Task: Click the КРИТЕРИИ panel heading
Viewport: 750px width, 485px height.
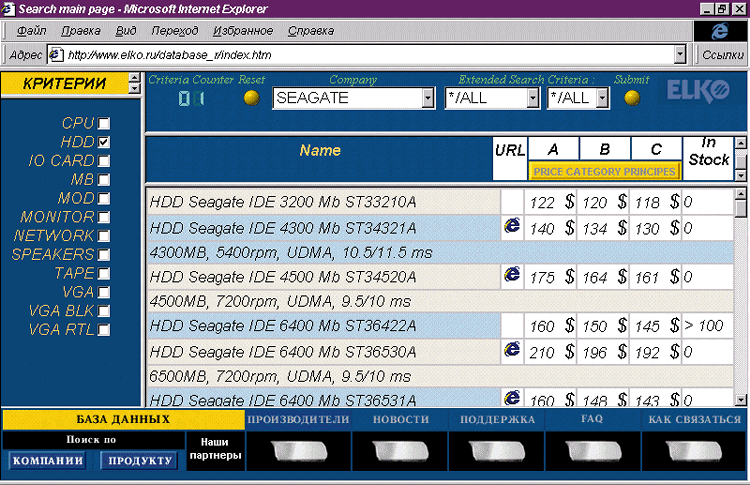Action: click(x=65, y=84)
